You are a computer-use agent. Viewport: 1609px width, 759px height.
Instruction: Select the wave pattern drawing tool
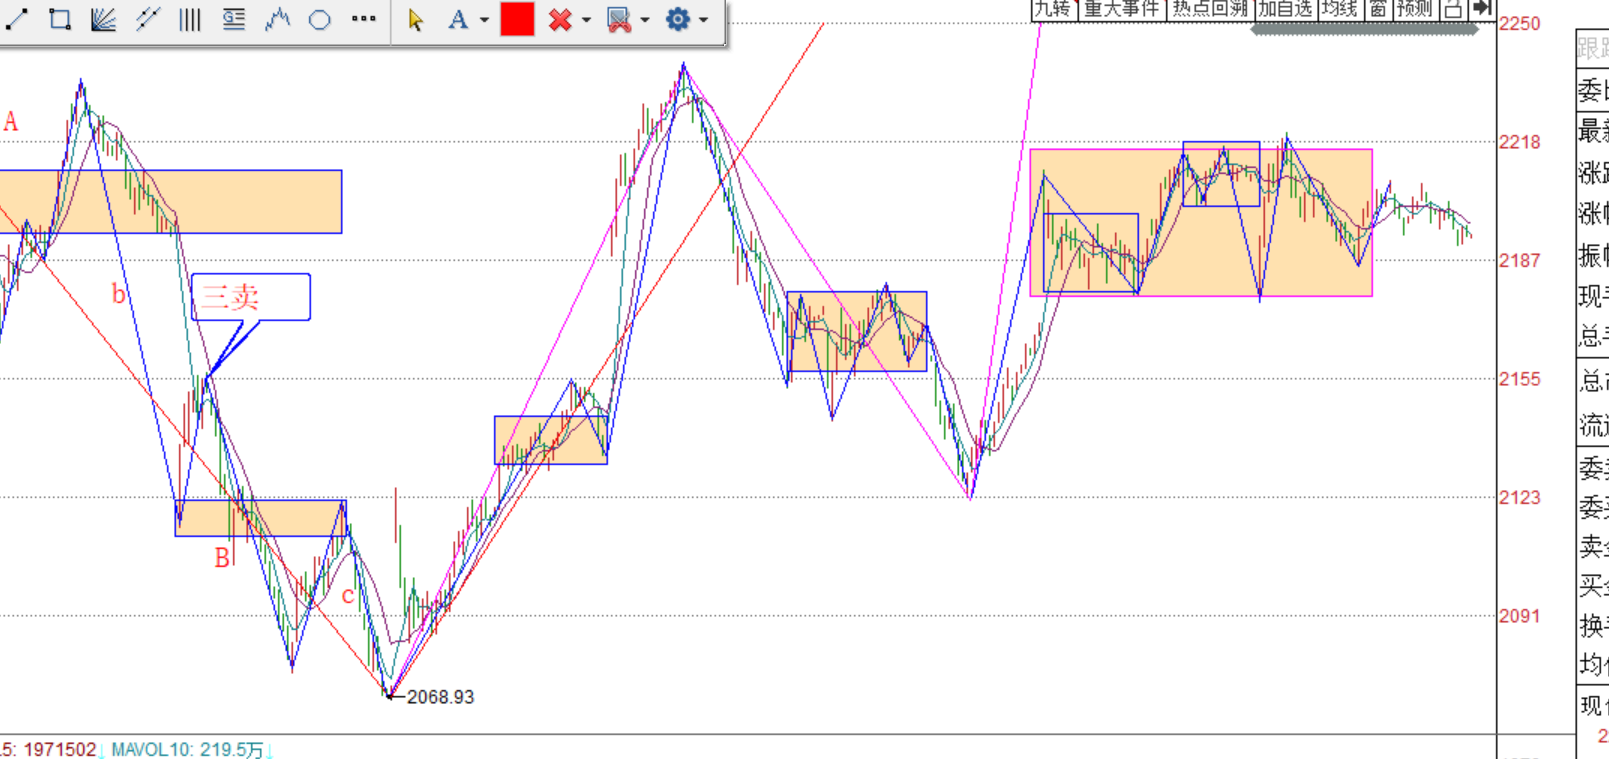coord(277,19)
